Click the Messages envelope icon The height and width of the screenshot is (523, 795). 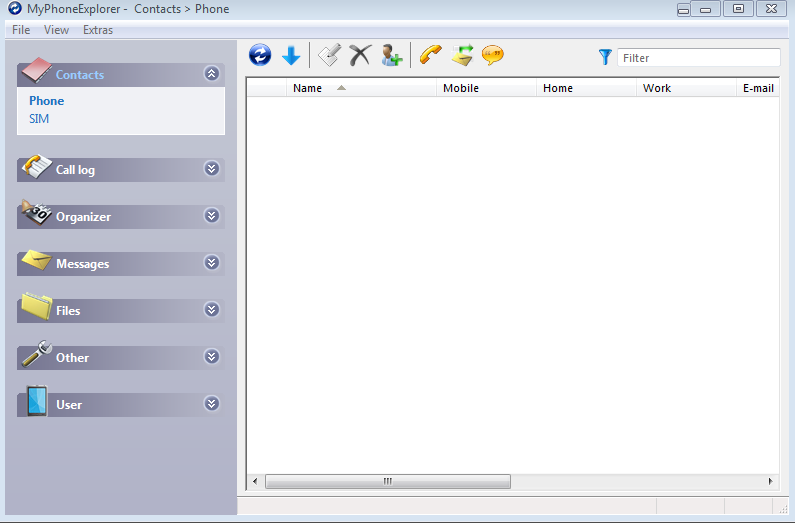point(37,260)
